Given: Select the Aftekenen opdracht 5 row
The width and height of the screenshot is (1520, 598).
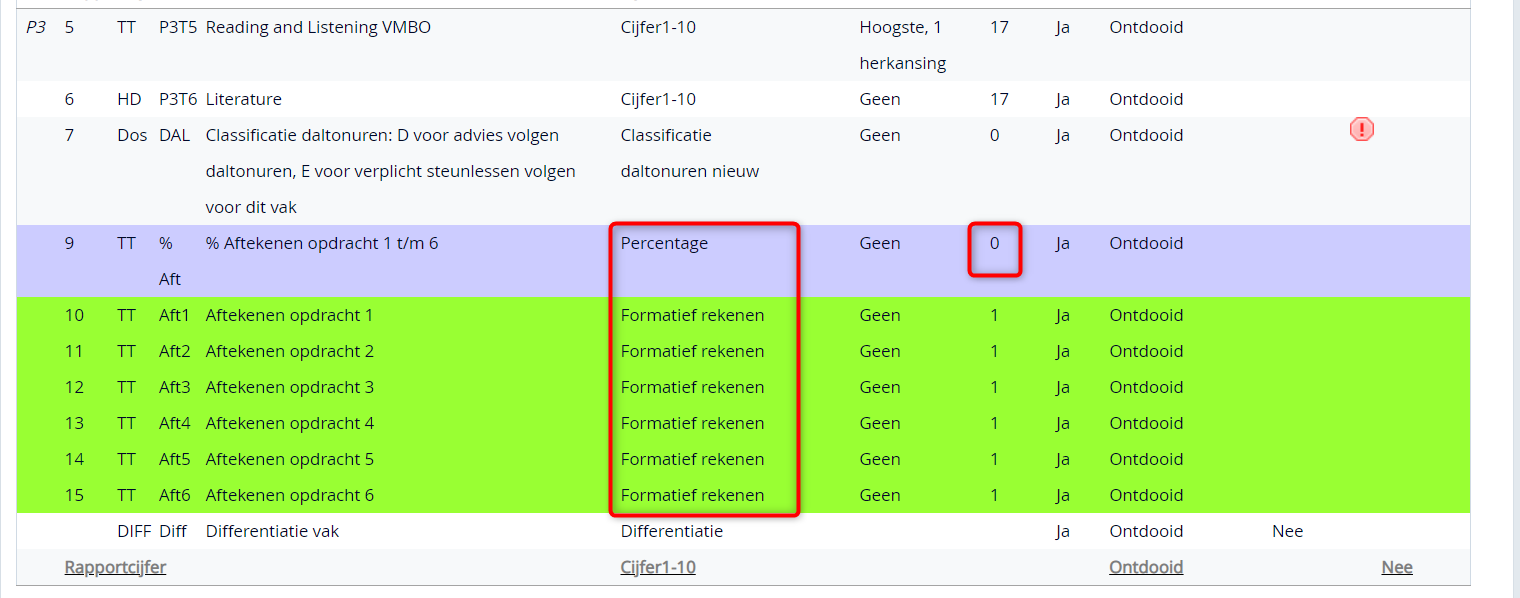Looking at the screenshot, I should point(743,459).
